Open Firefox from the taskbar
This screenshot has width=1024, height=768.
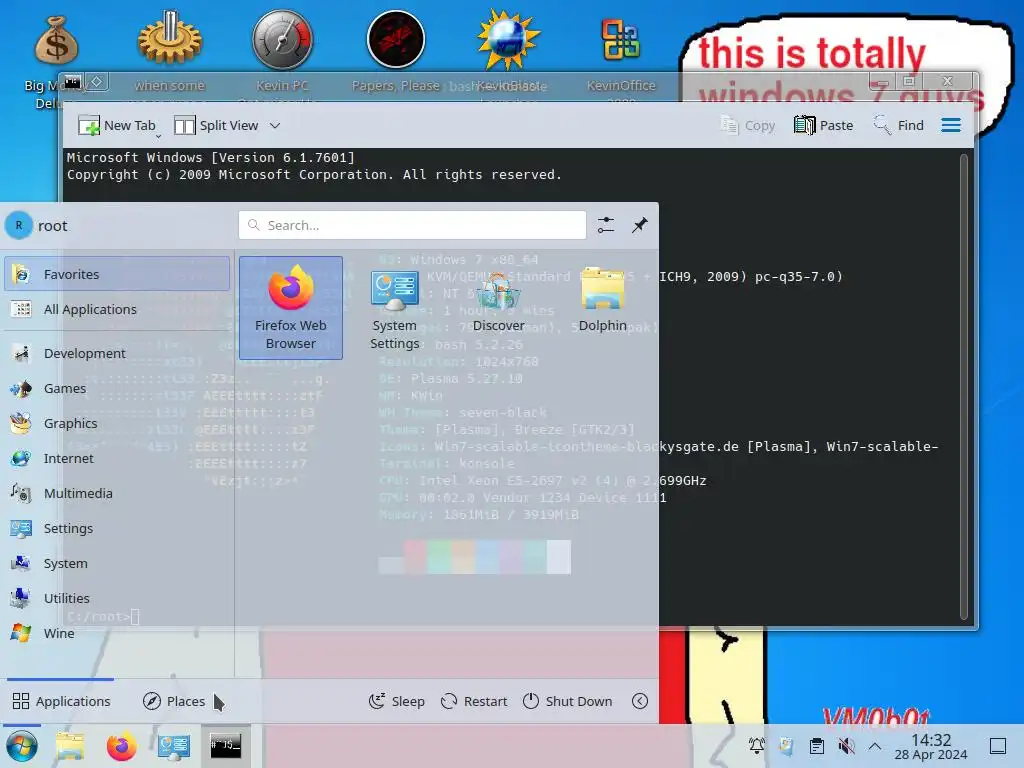pyautogui.click(x=121, y=746)
